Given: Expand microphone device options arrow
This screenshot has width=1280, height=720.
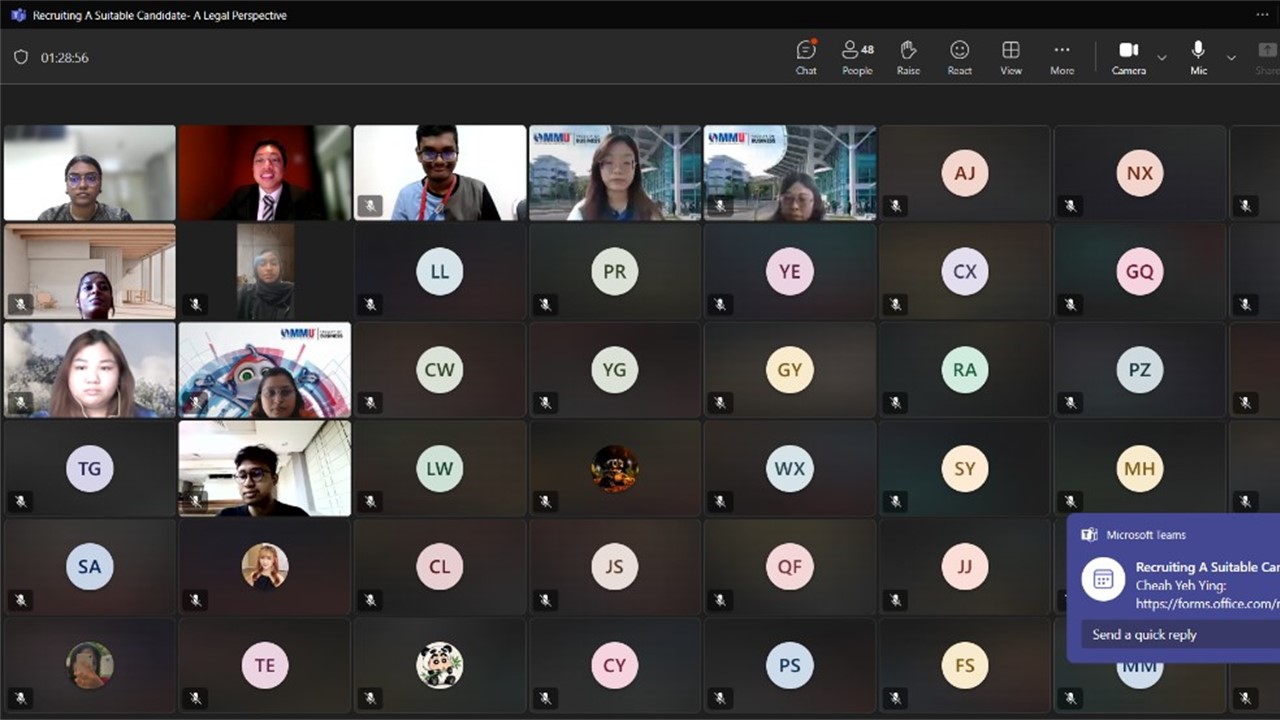Looking at the screenshot, I should click(1231, 58).
